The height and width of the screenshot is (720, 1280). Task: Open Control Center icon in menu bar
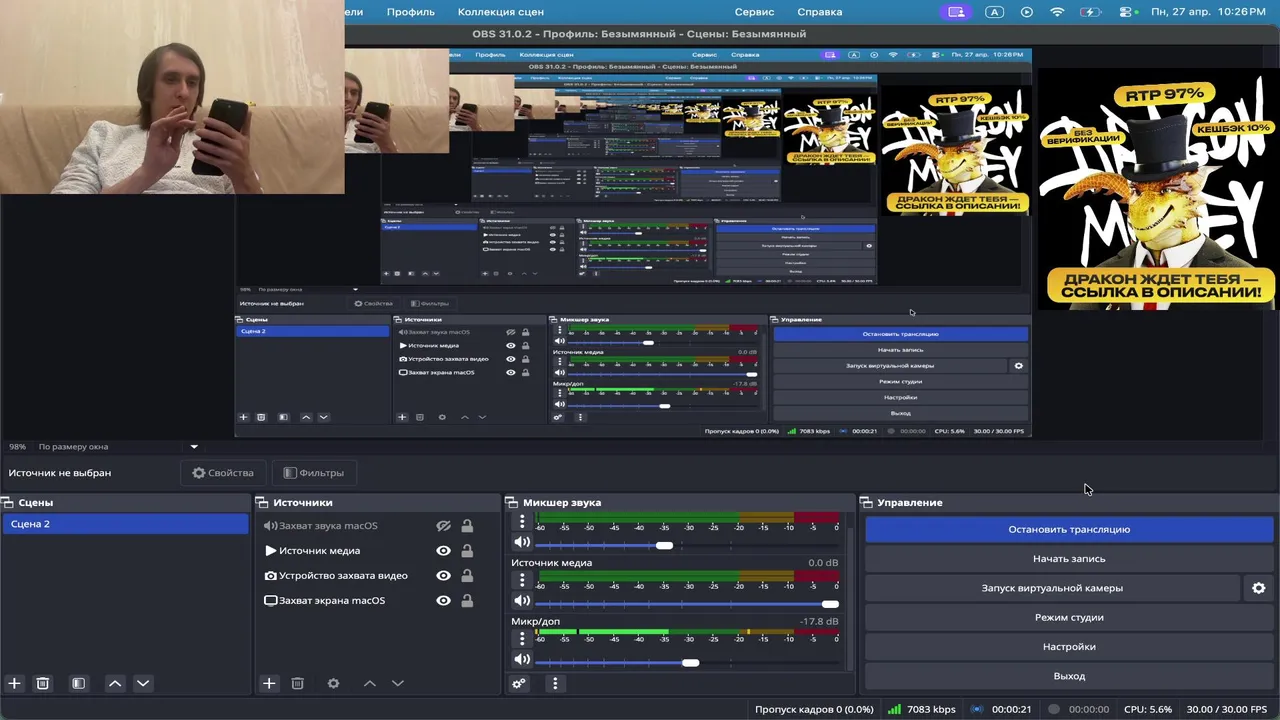click(x=1127, y=12)
